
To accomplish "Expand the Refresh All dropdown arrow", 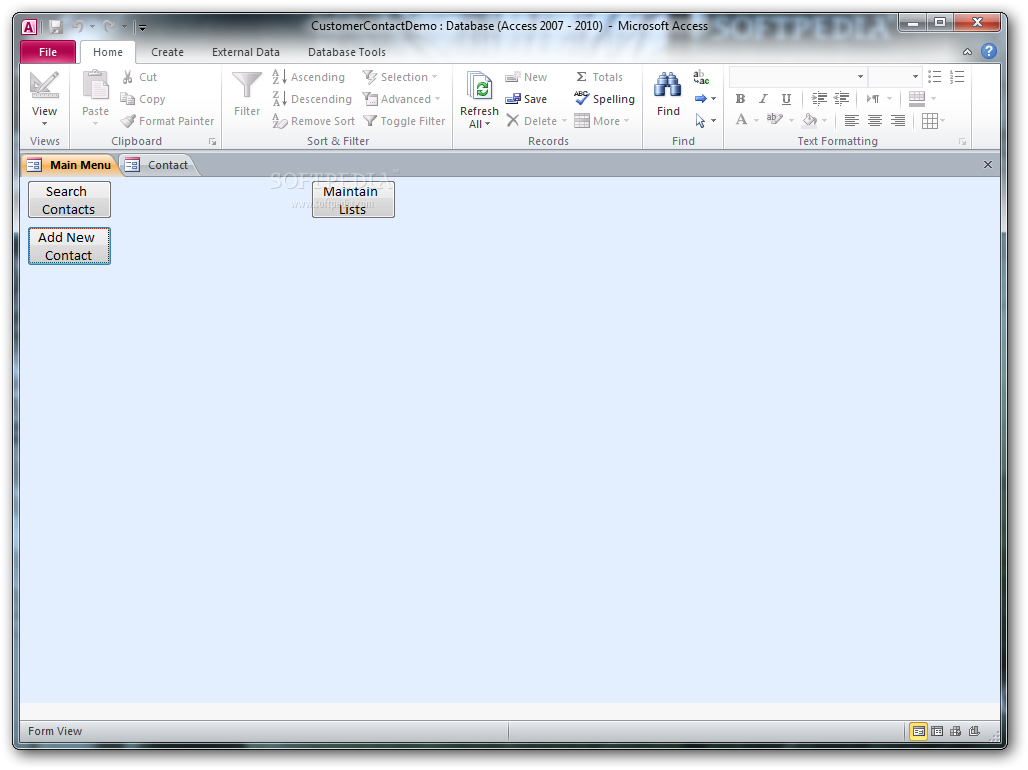I will (x=487, y=124).
